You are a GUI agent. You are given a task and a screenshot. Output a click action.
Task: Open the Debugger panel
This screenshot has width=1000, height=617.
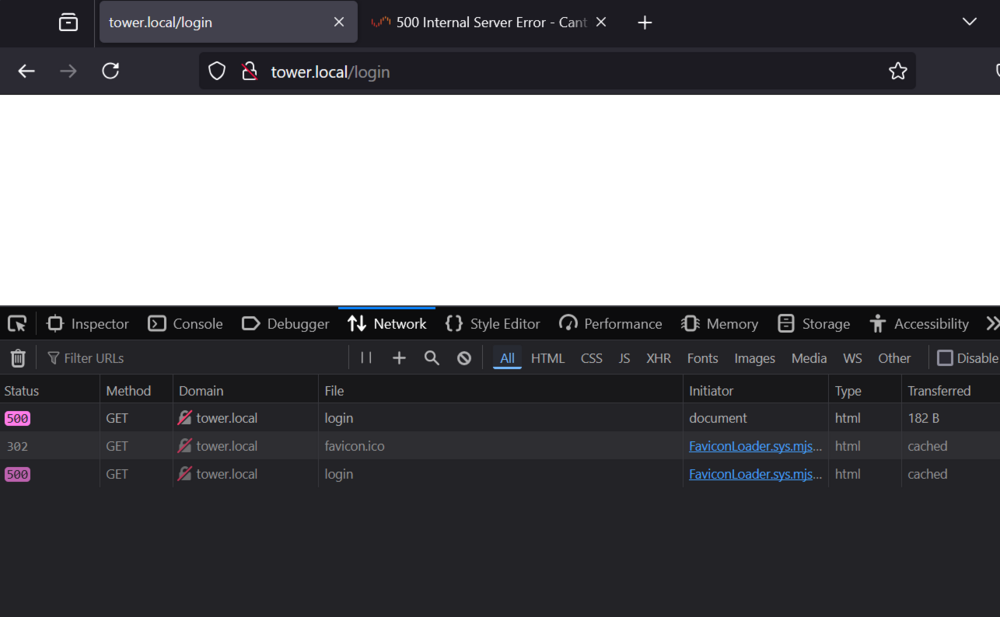click(286, 324)
